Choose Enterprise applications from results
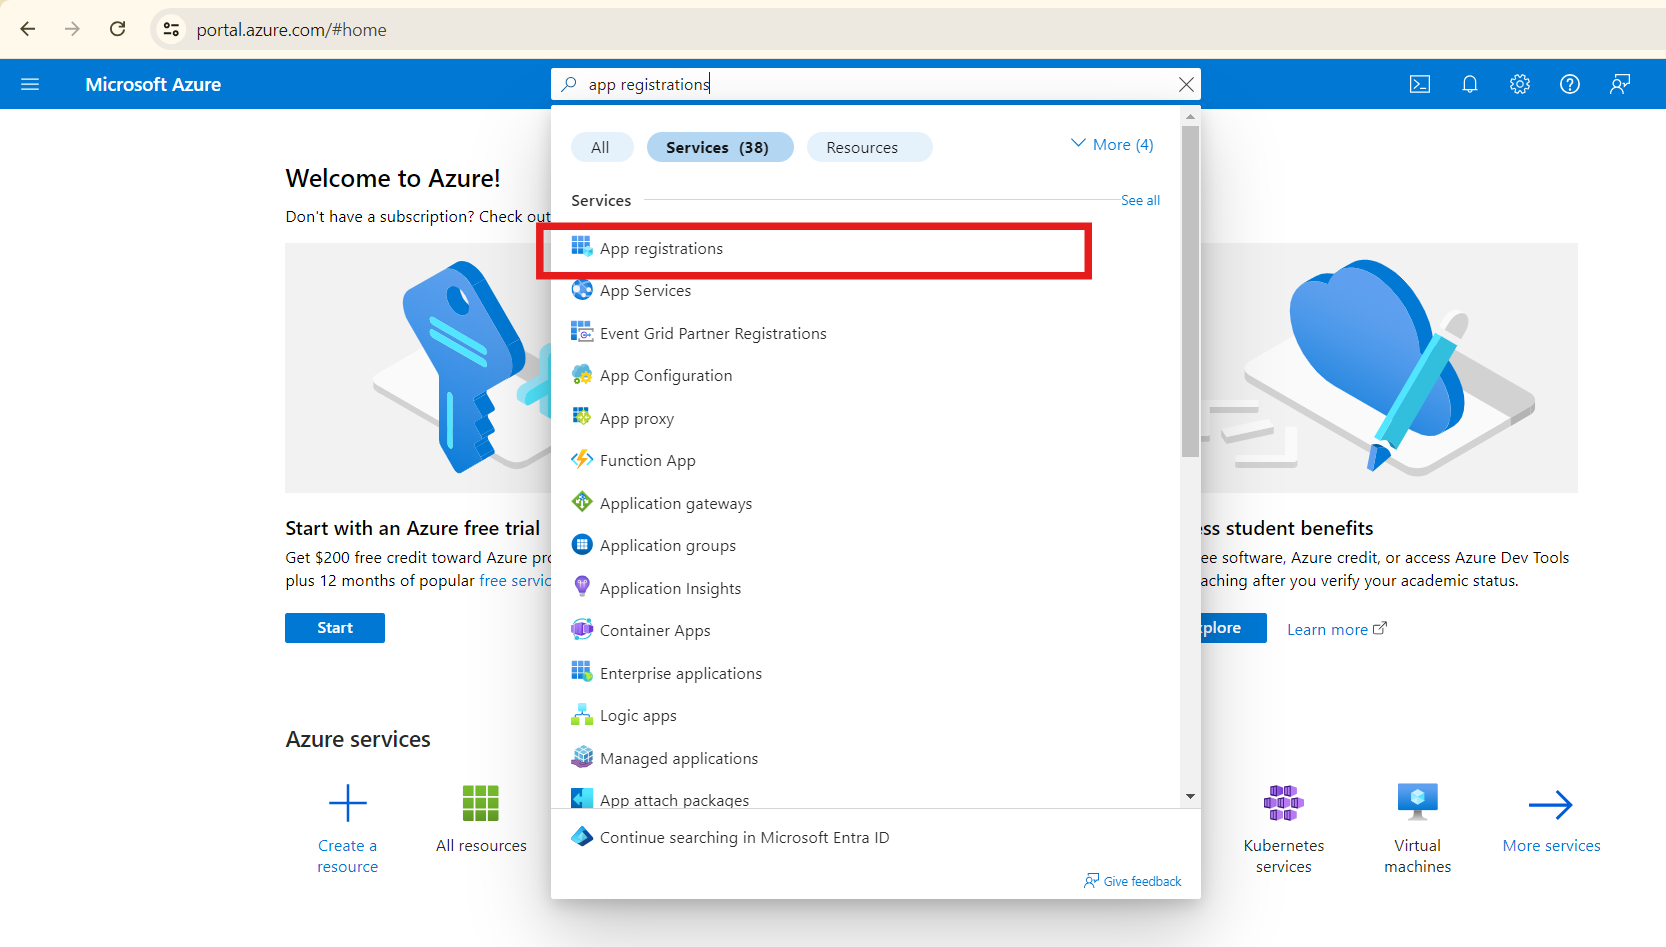The height and width of the screenshot is (947, 1666). (x=680, y=674)
